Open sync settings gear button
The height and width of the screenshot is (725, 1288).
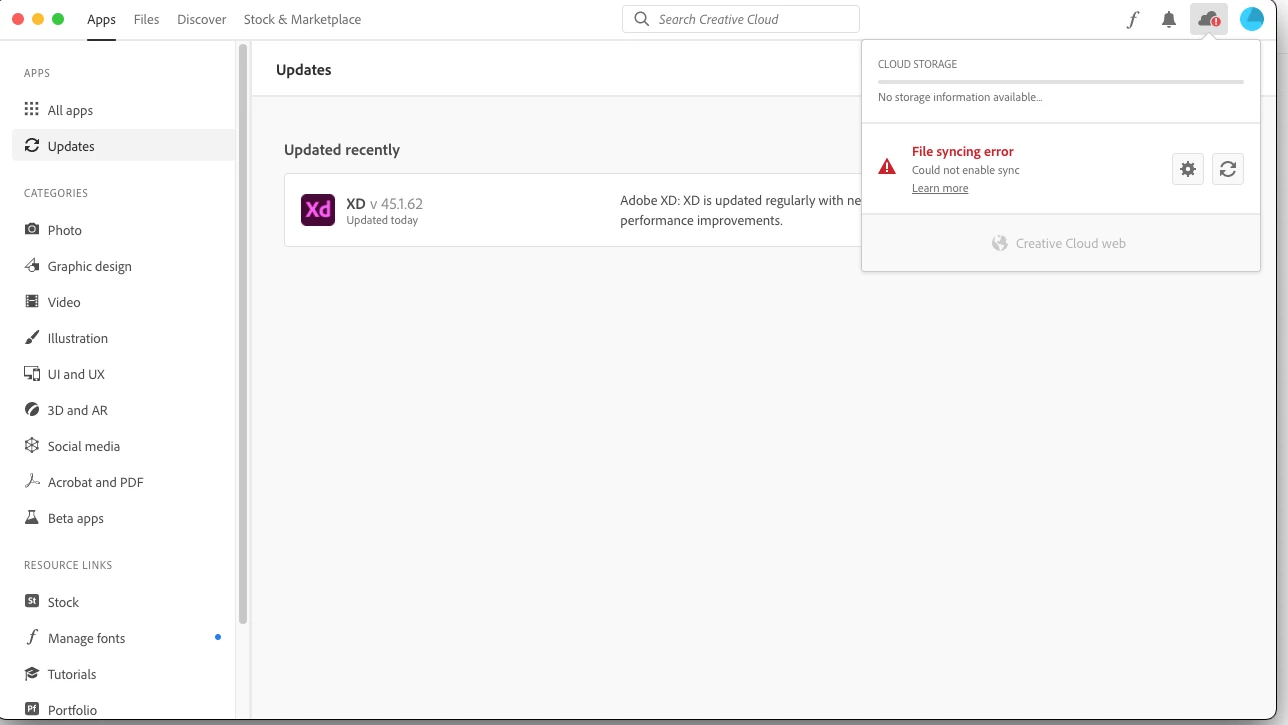point(1188,169)
